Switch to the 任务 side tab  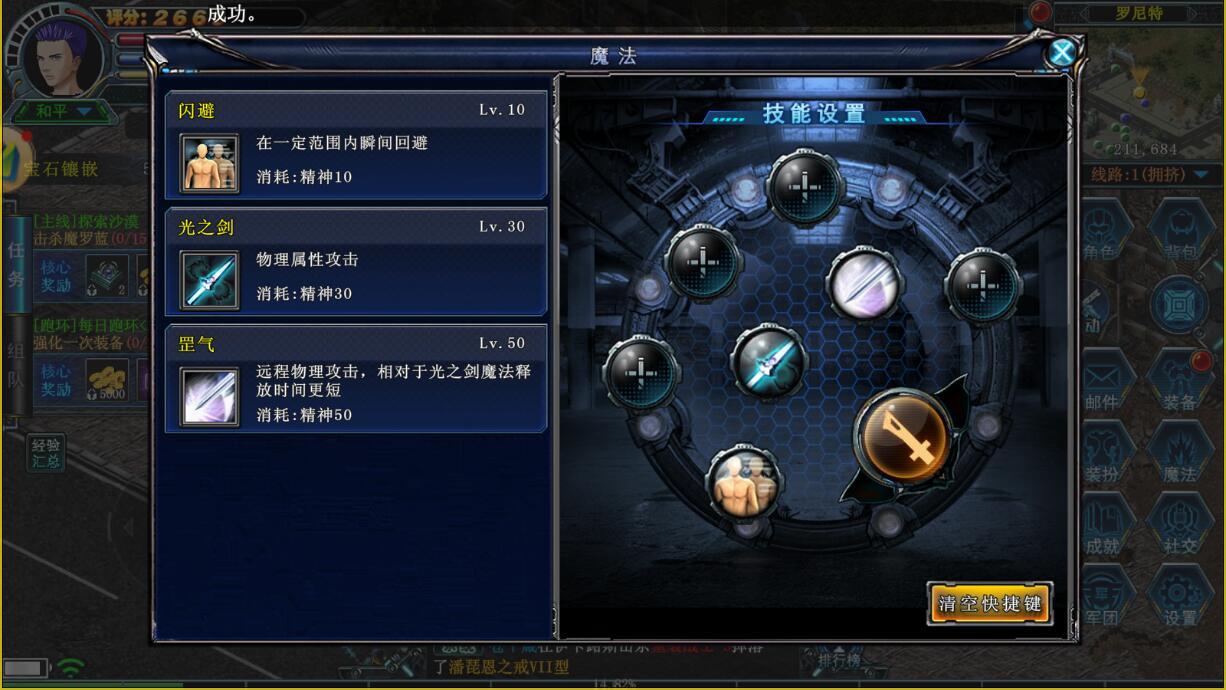coord(16,264)
